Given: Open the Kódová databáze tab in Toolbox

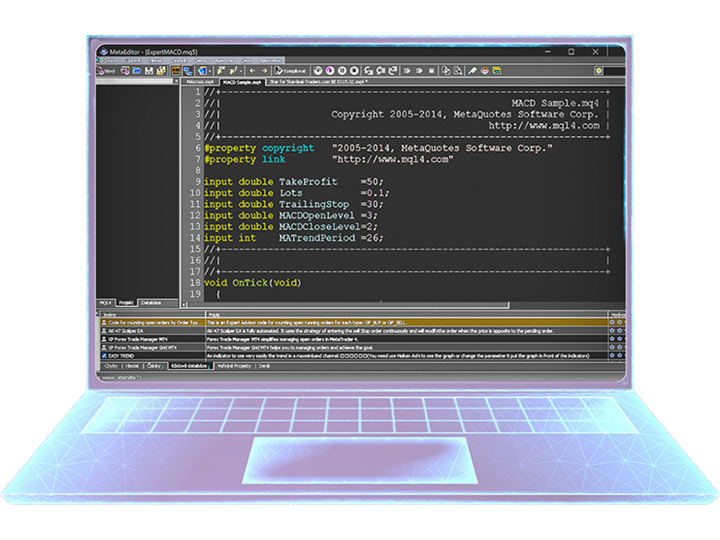Looking at the screenshot, I should [x=189, y=366].
